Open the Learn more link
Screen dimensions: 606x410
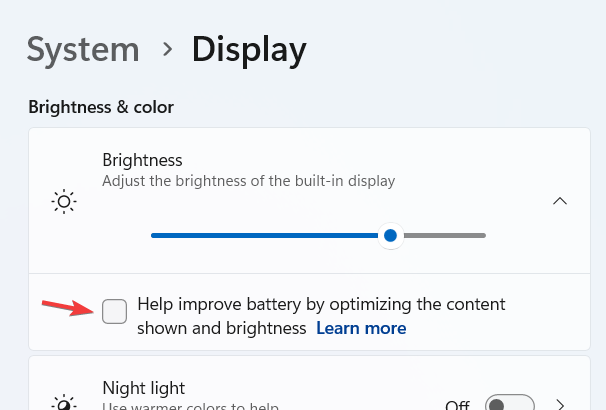pos(361,328)
